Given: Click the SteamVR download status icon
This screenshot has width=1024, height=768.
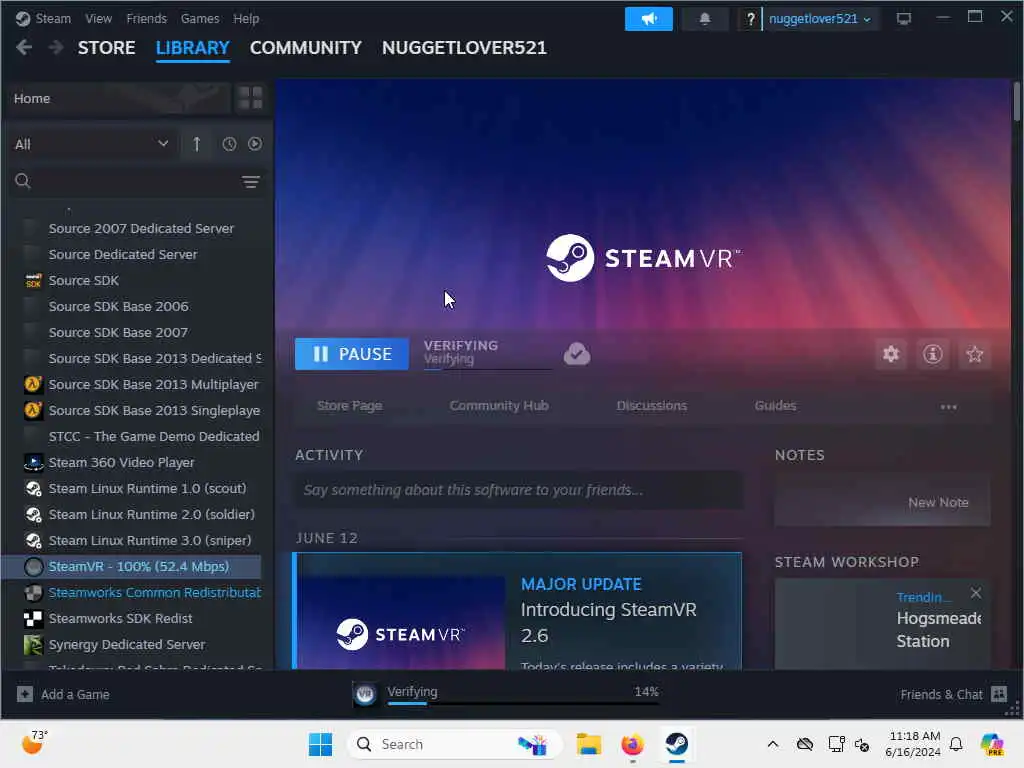Looking at the screenshot, I should click(x=365, y=694).
